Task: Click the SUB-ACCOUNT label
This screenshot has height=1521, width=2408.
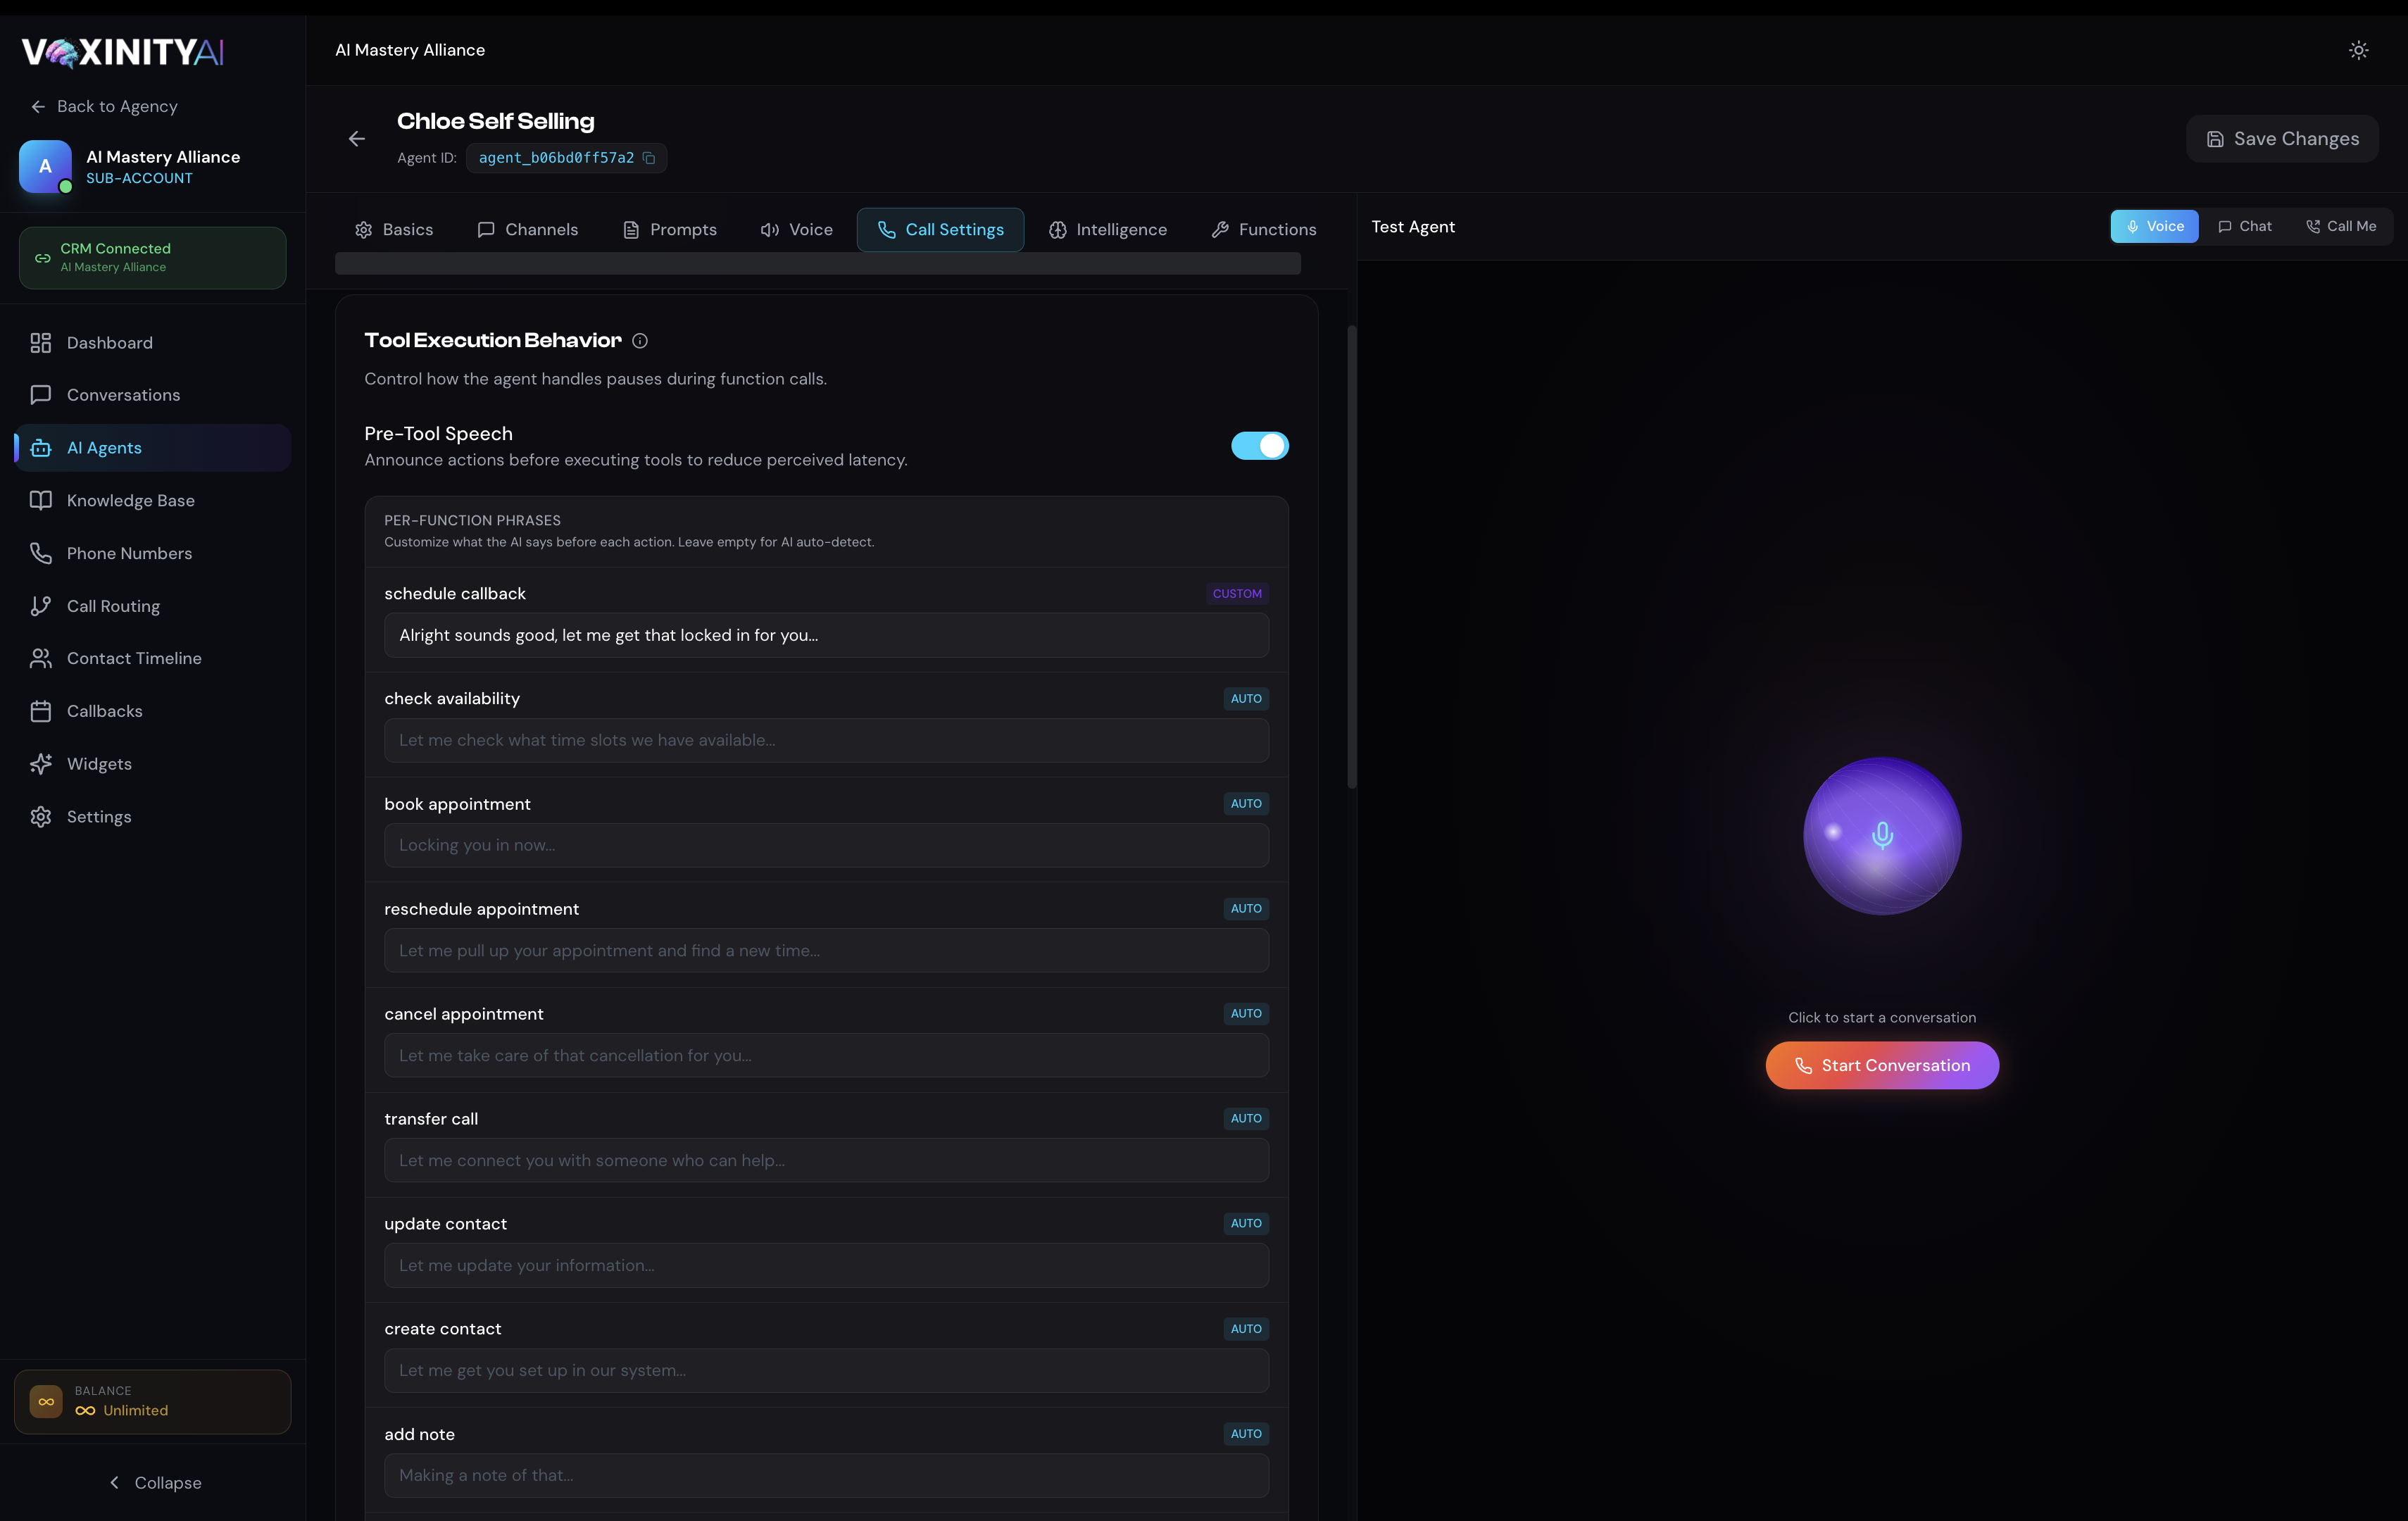Action: (139, 179)
